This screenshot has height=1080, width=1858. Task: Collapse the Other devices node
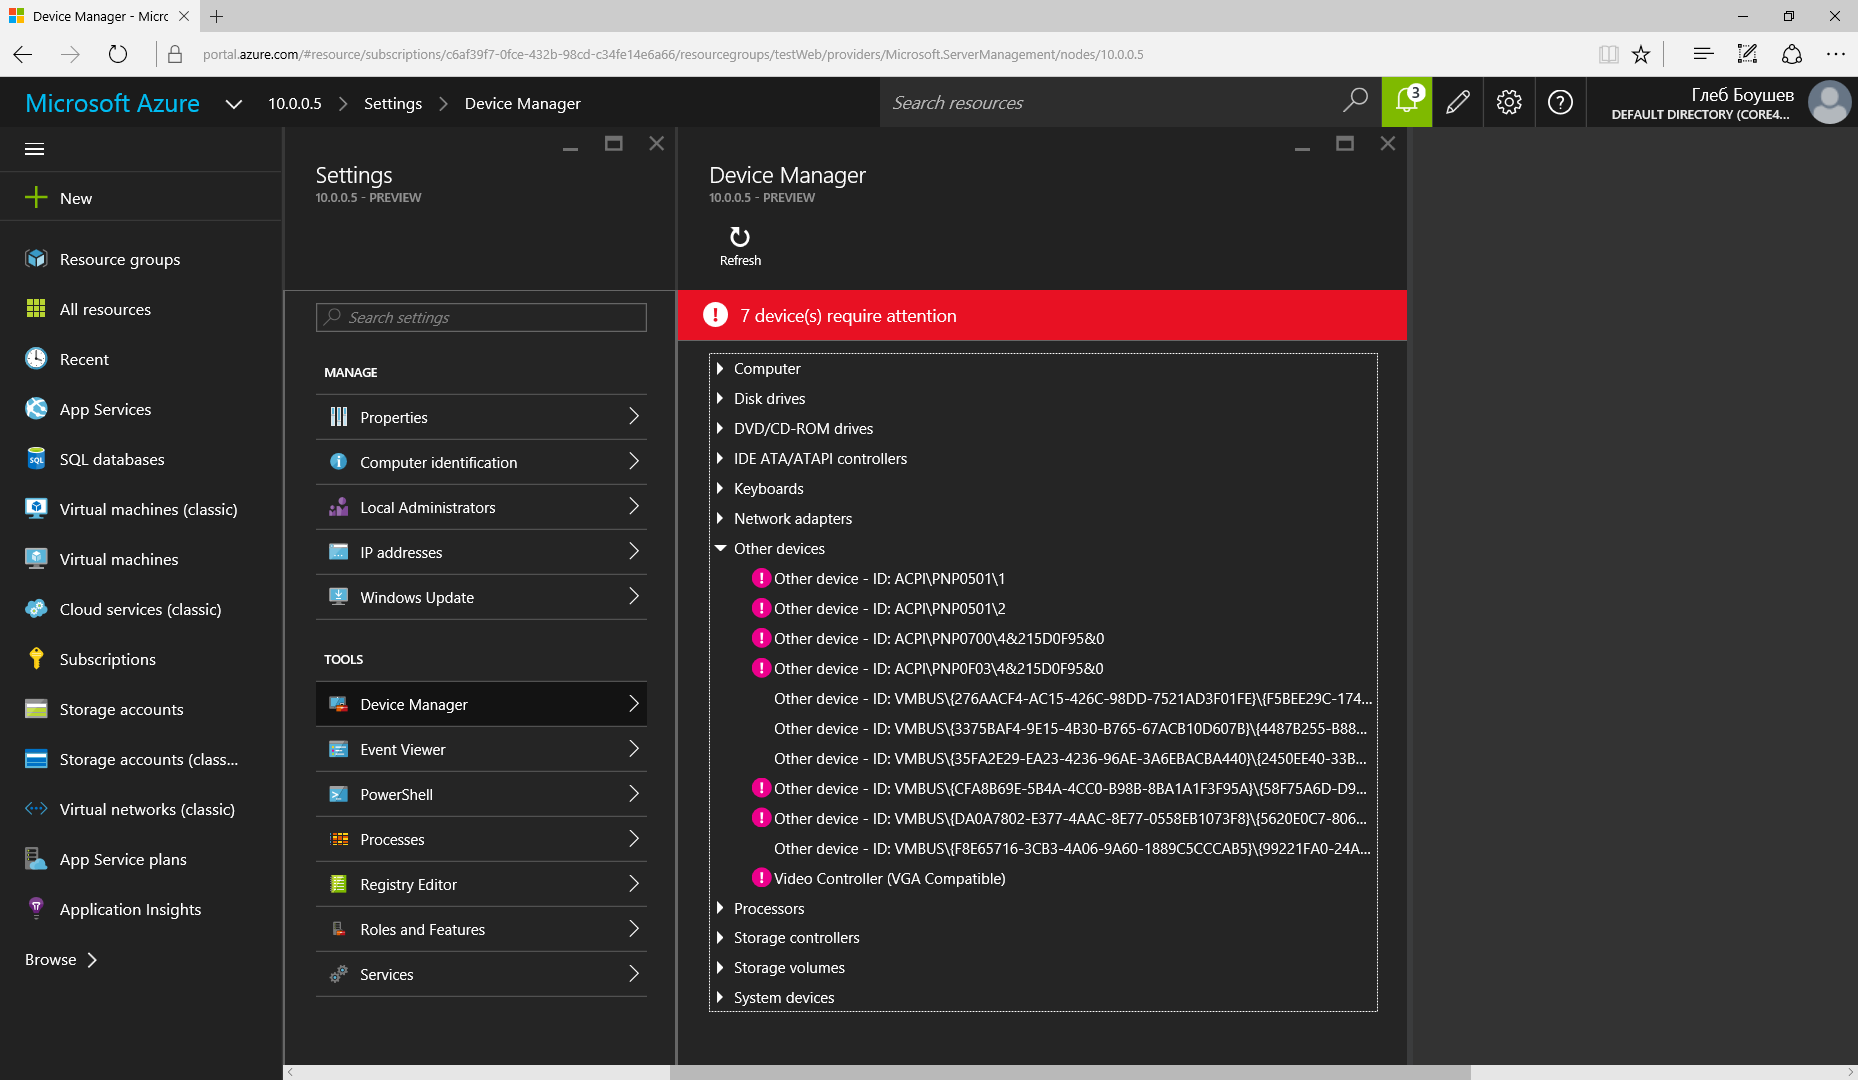(720, 548)
